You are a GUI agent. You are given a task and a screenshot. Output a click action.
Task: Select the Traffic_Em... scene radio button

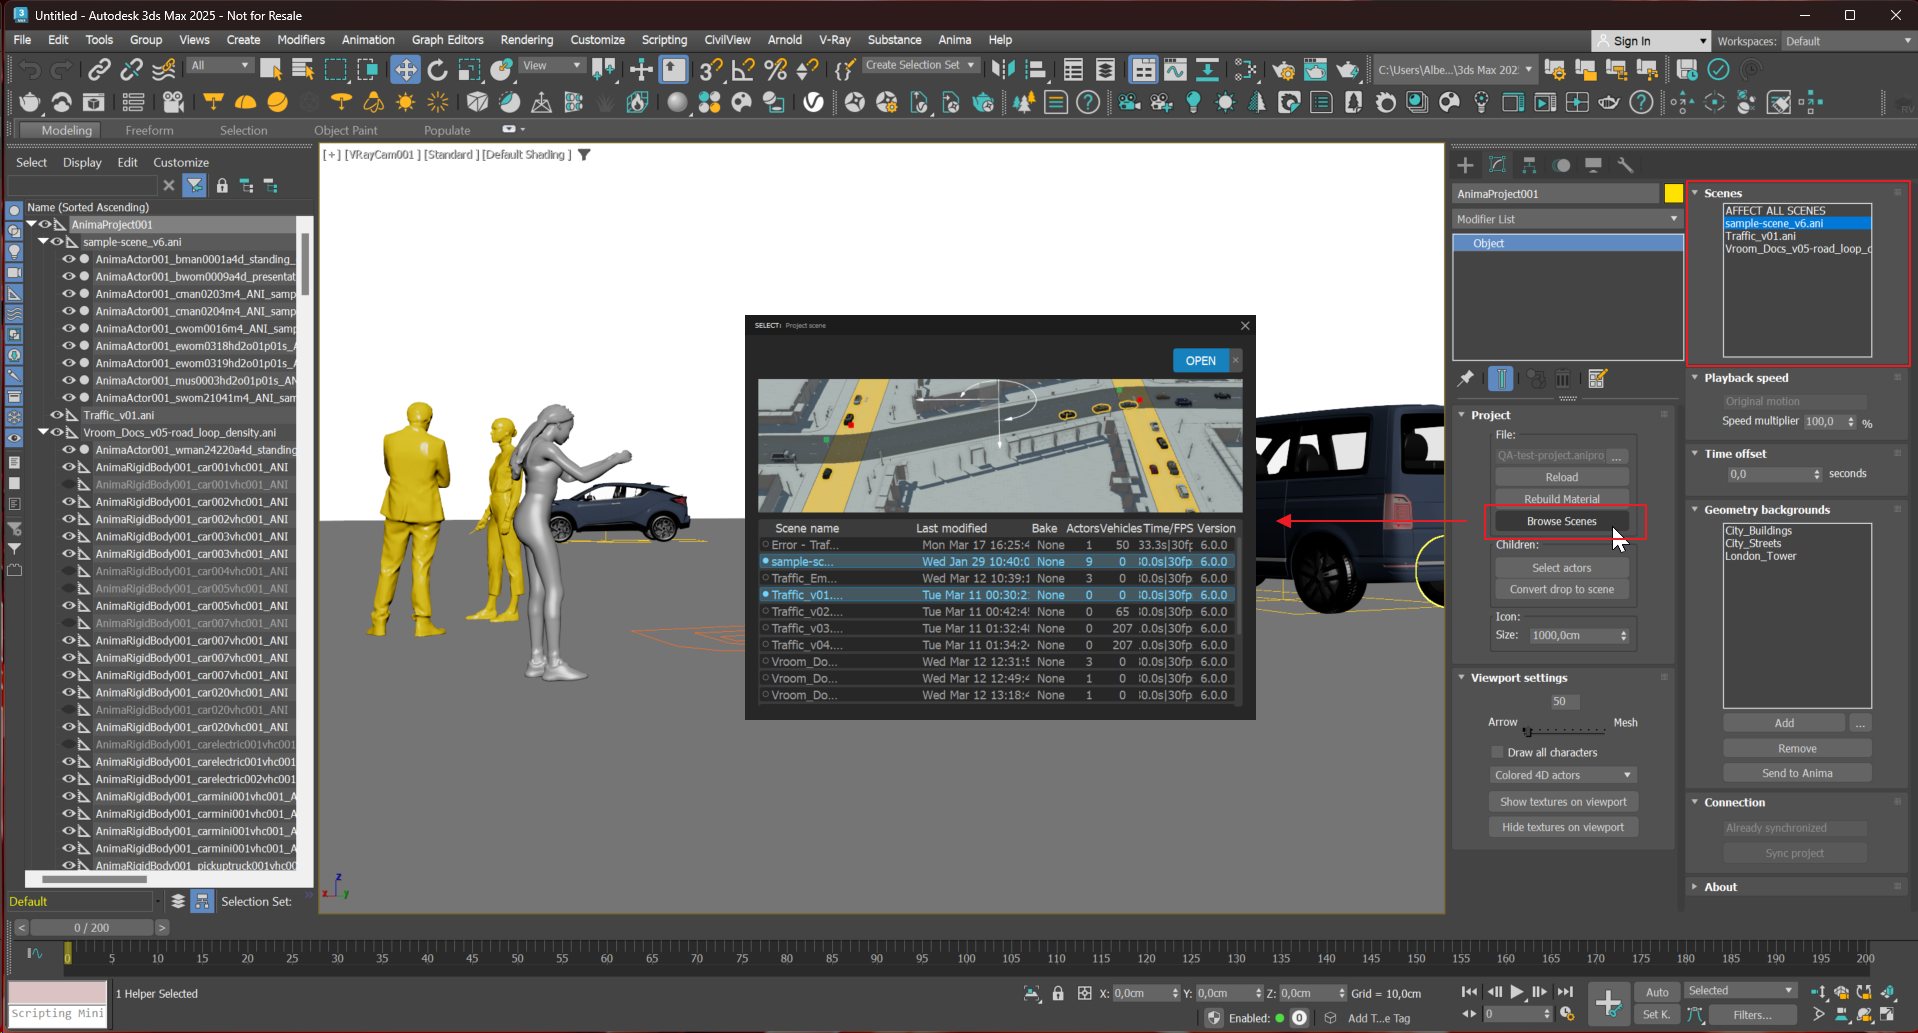click(x=766, y=578)
